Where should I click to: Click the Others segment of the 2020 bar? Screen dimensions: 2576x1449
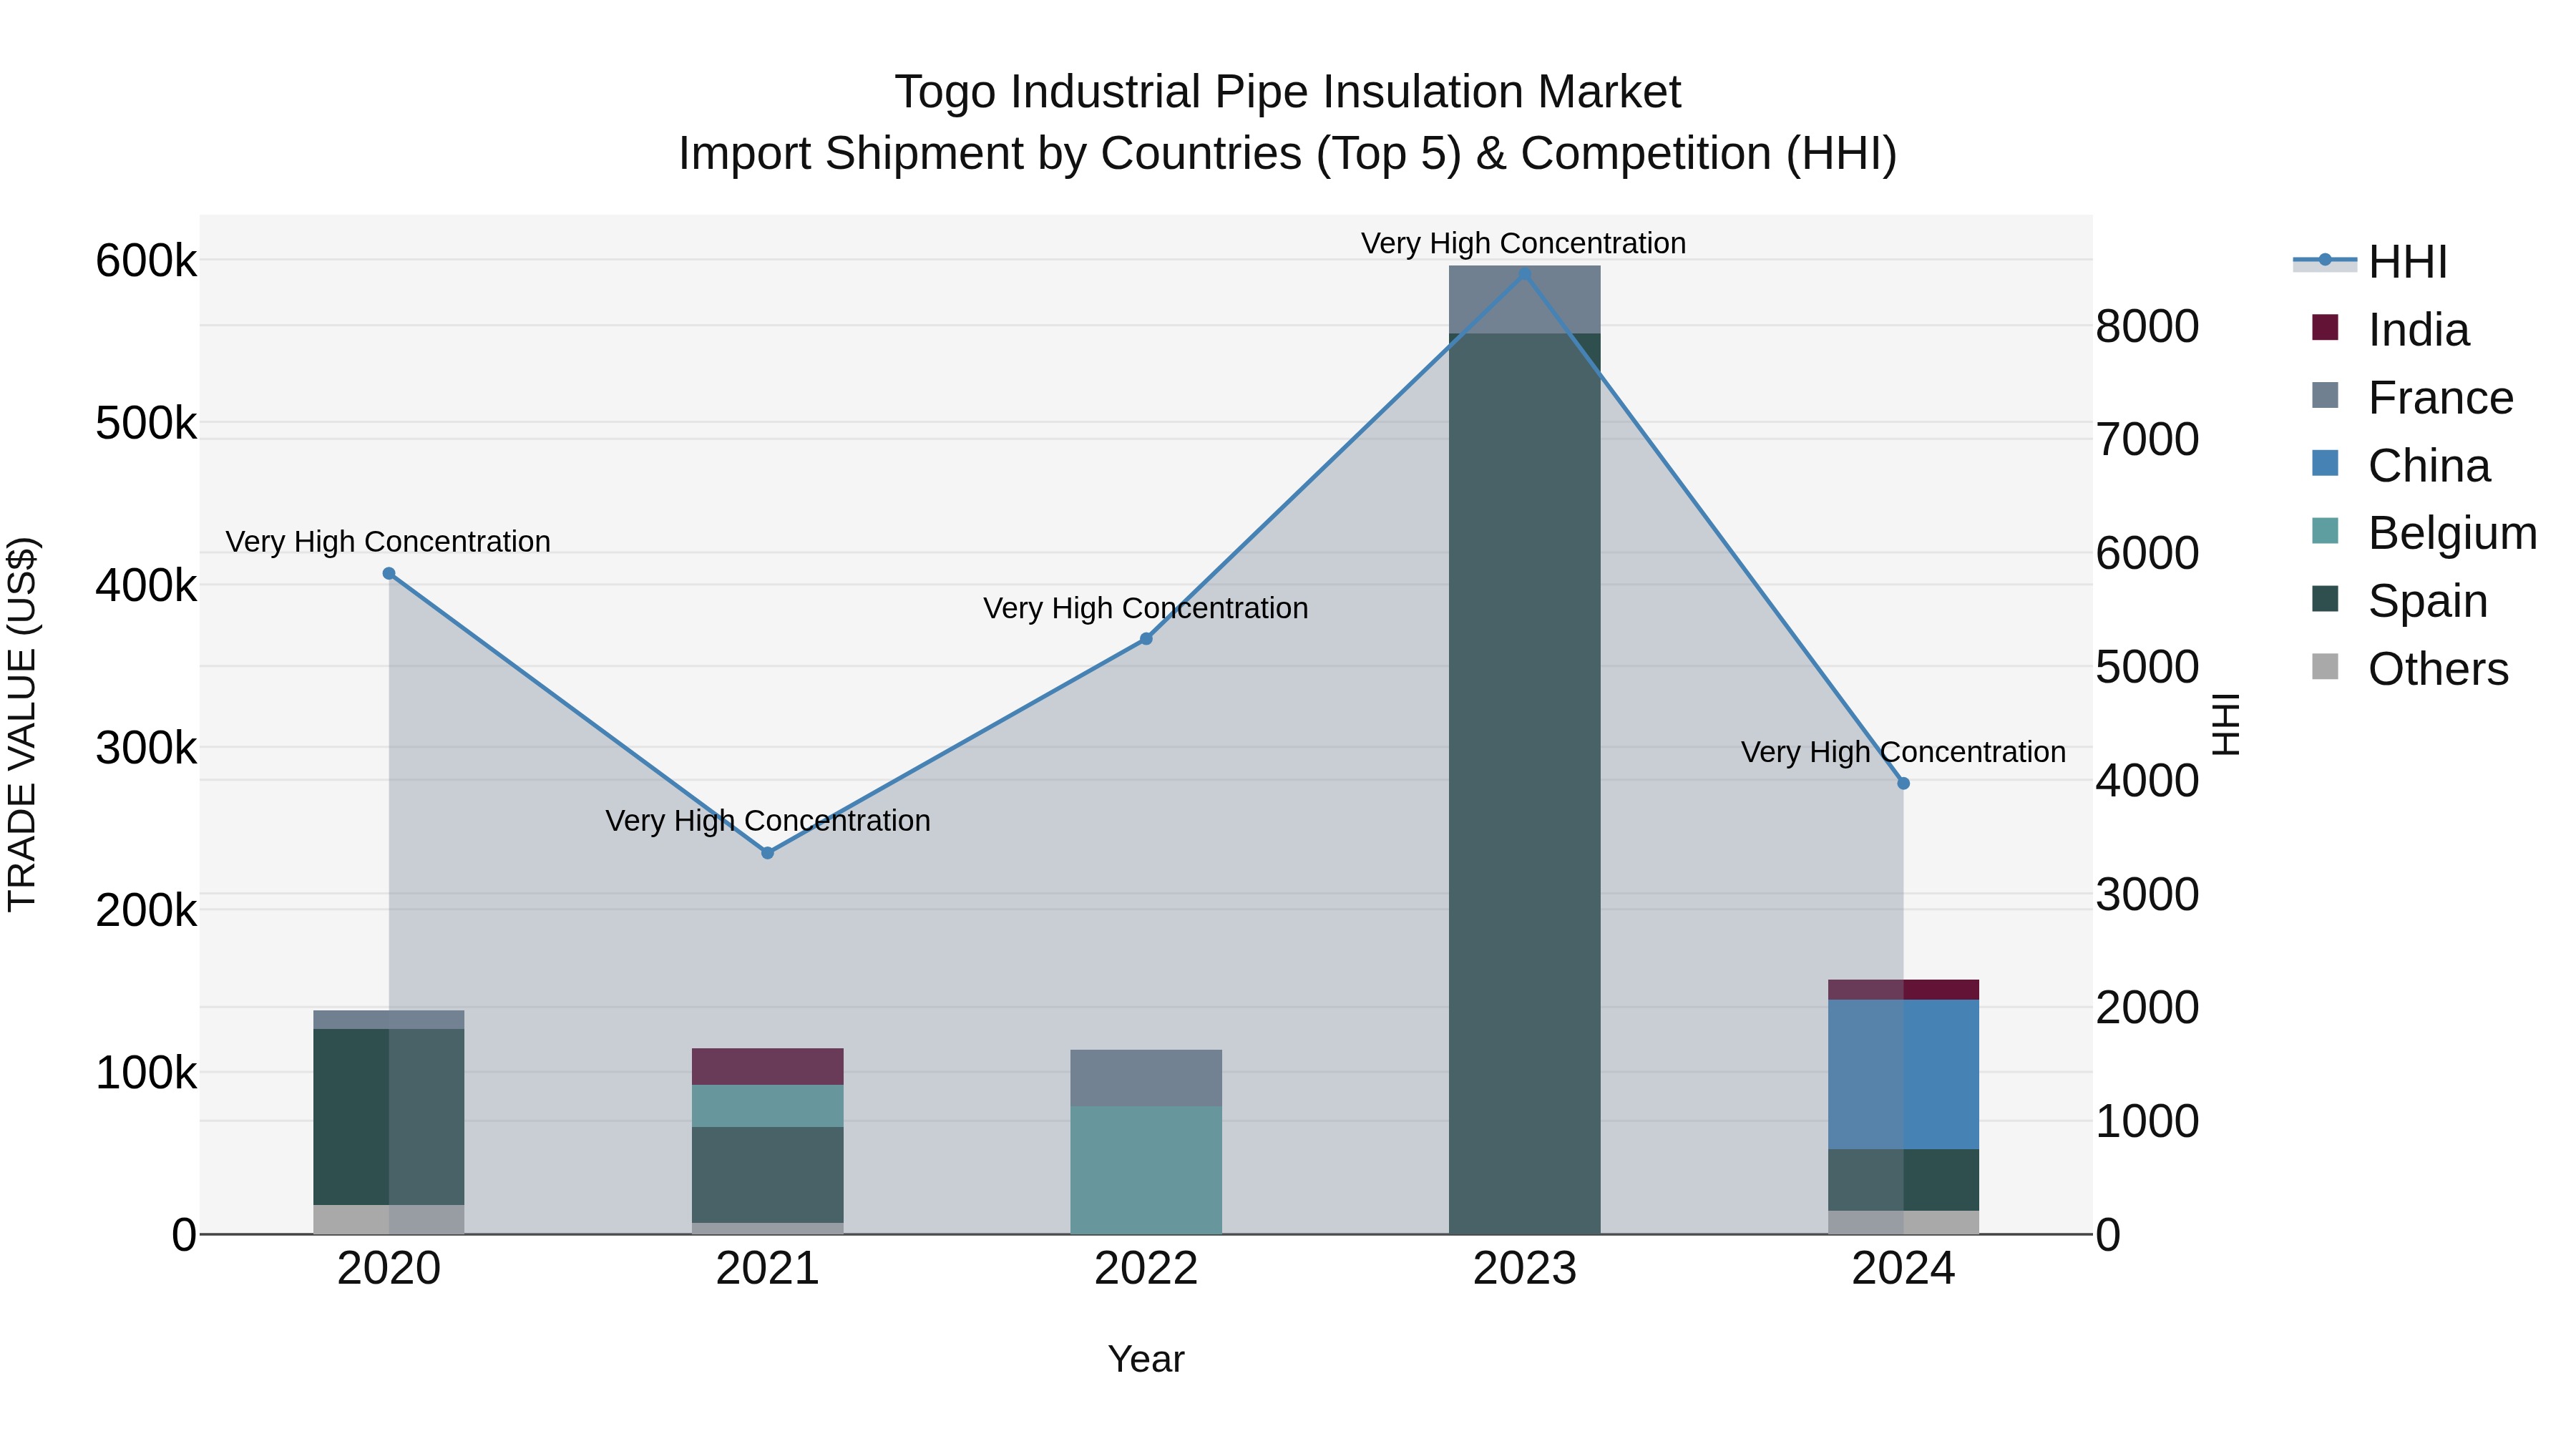click(x=389, y=1219)
